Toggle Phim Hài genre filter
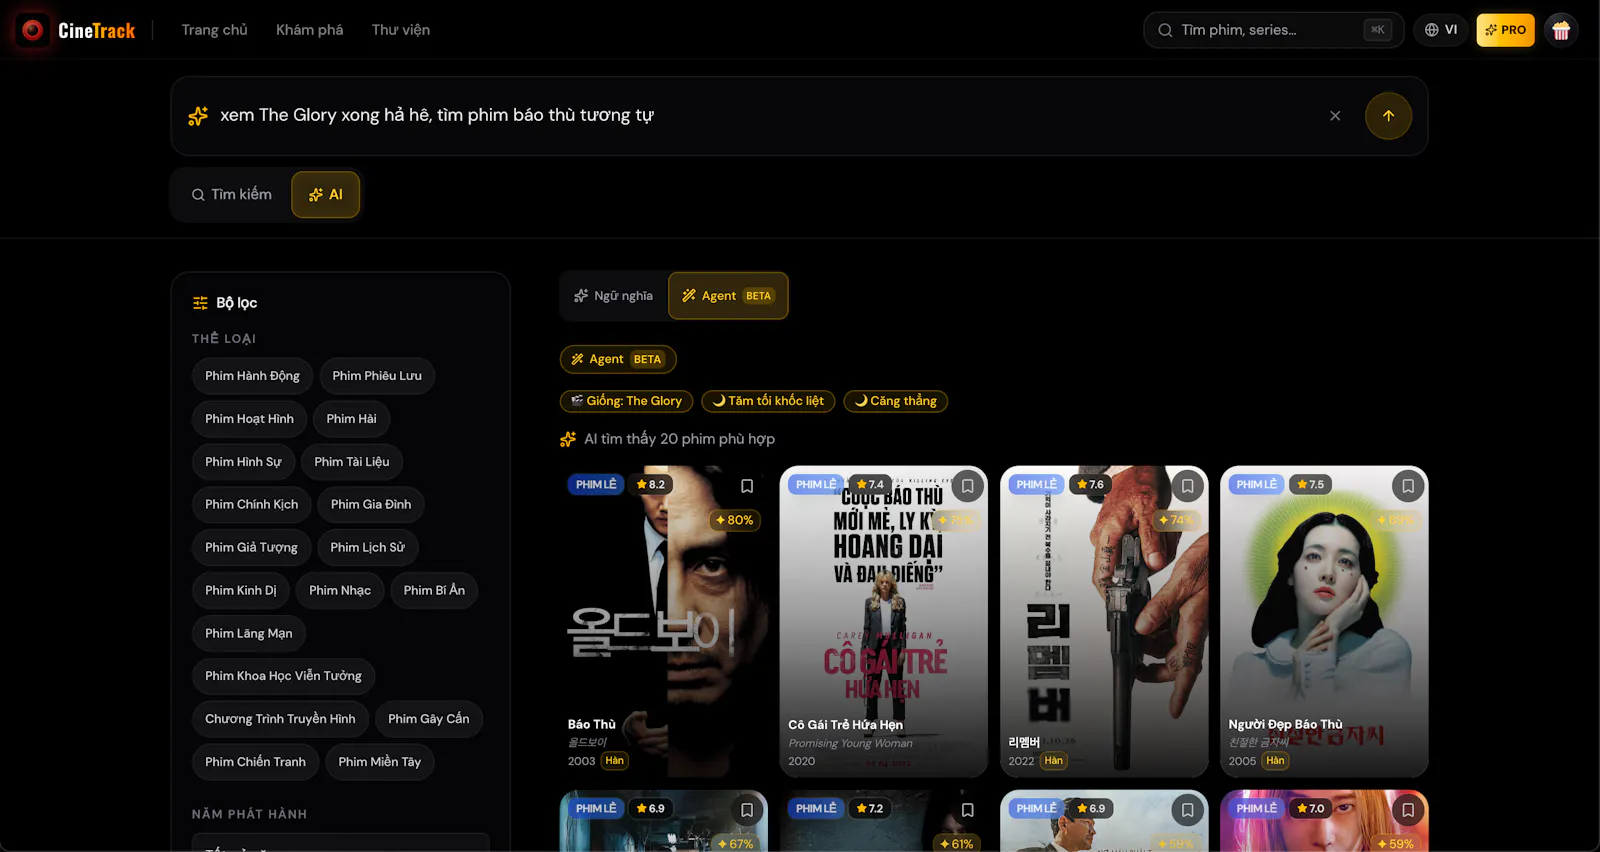Viewport: 1600px width, 852px height. [x=351, y=419]
